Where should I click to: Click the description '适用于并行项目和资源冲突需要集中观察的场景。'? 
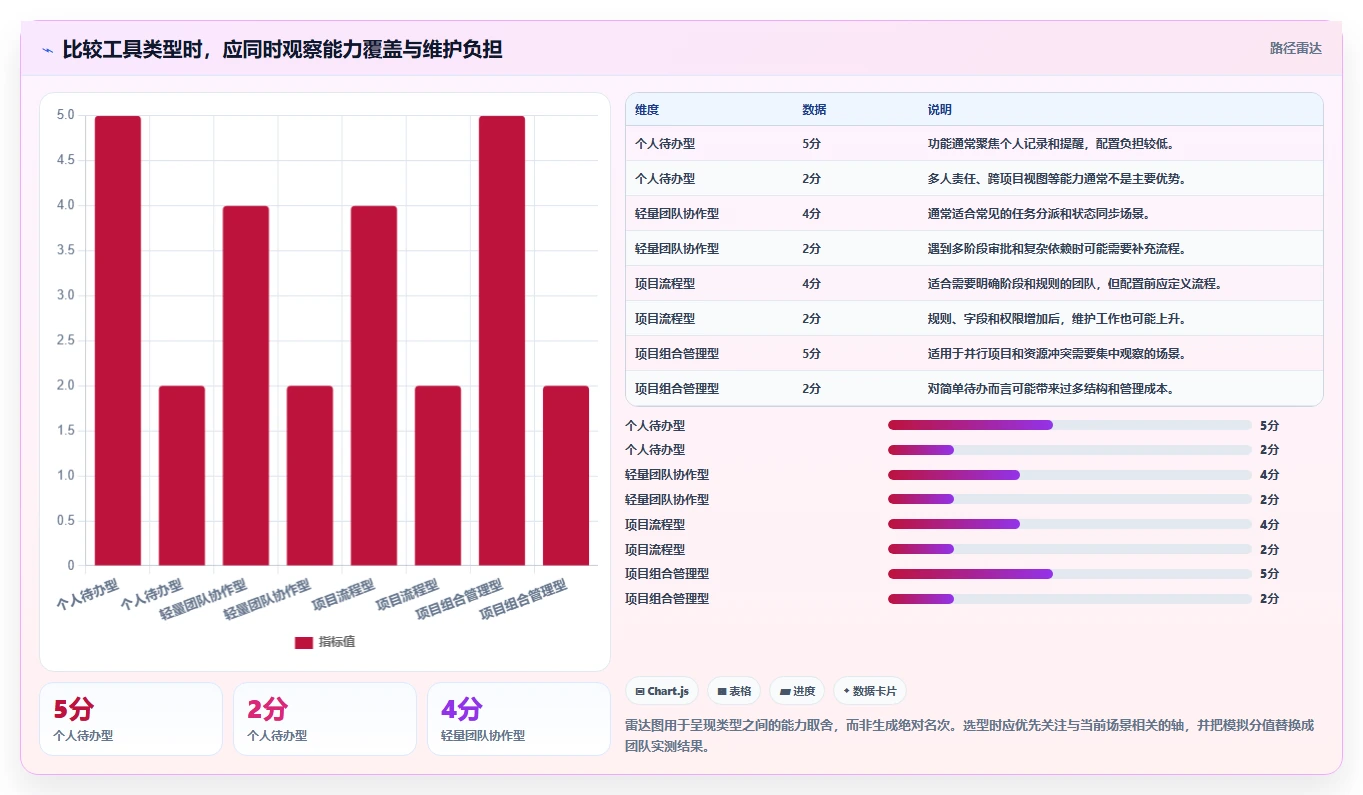coord(1057,354)
